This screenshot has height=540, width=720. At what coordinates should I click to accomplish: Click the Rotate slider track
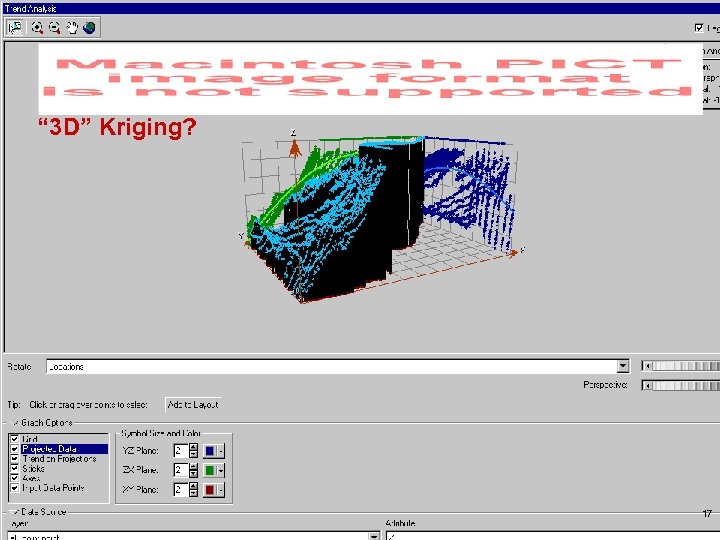click(x=686, y=366)
